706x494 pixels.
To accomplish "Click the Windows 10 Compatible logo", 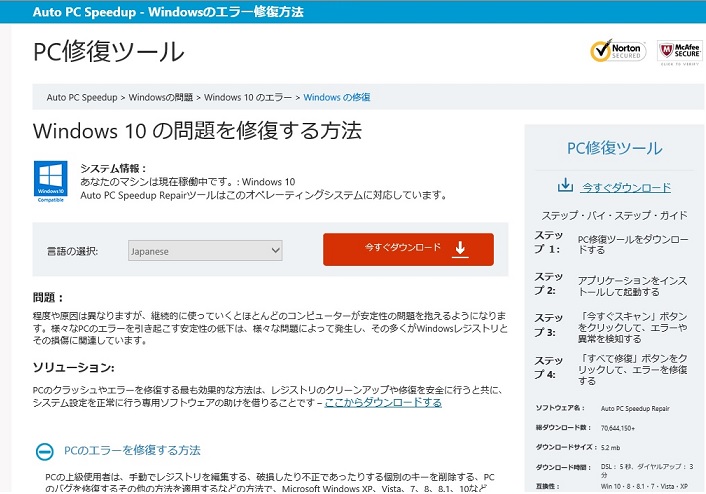I will point(50,179).
